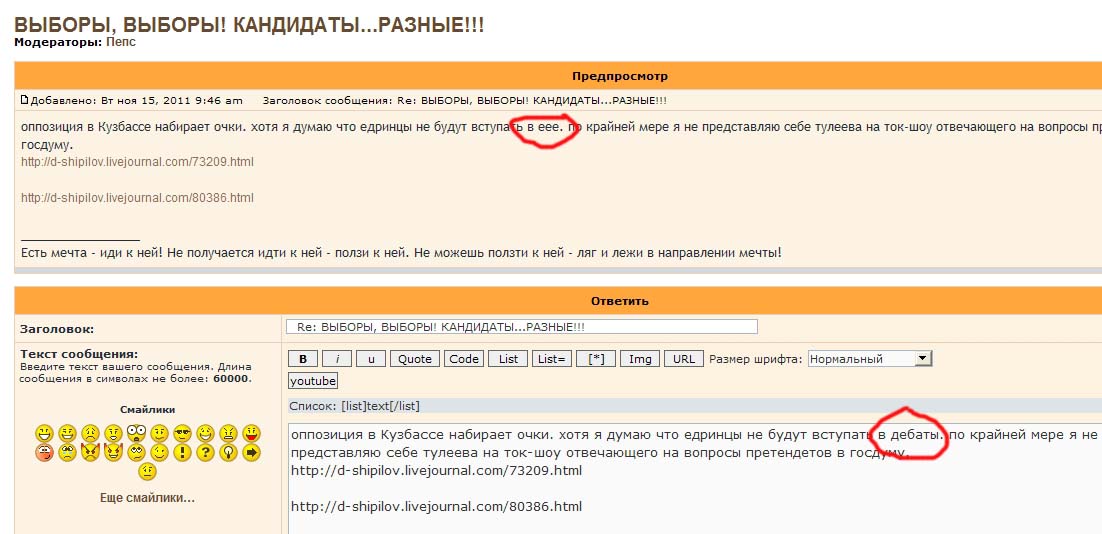This screenshot has height=534, width=1102.
Task: Apply italic with the i button
Action: 338,359
